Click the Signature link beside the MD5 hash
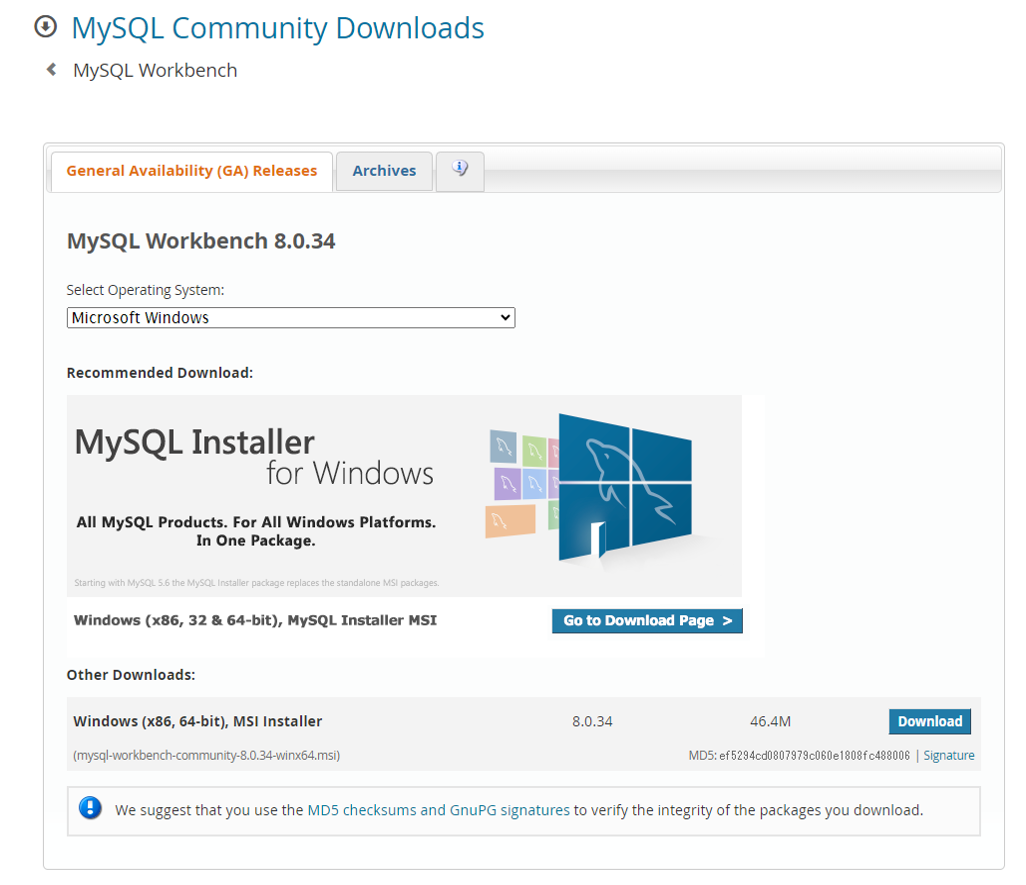1026x885 pixels. (x=948, y=755)
